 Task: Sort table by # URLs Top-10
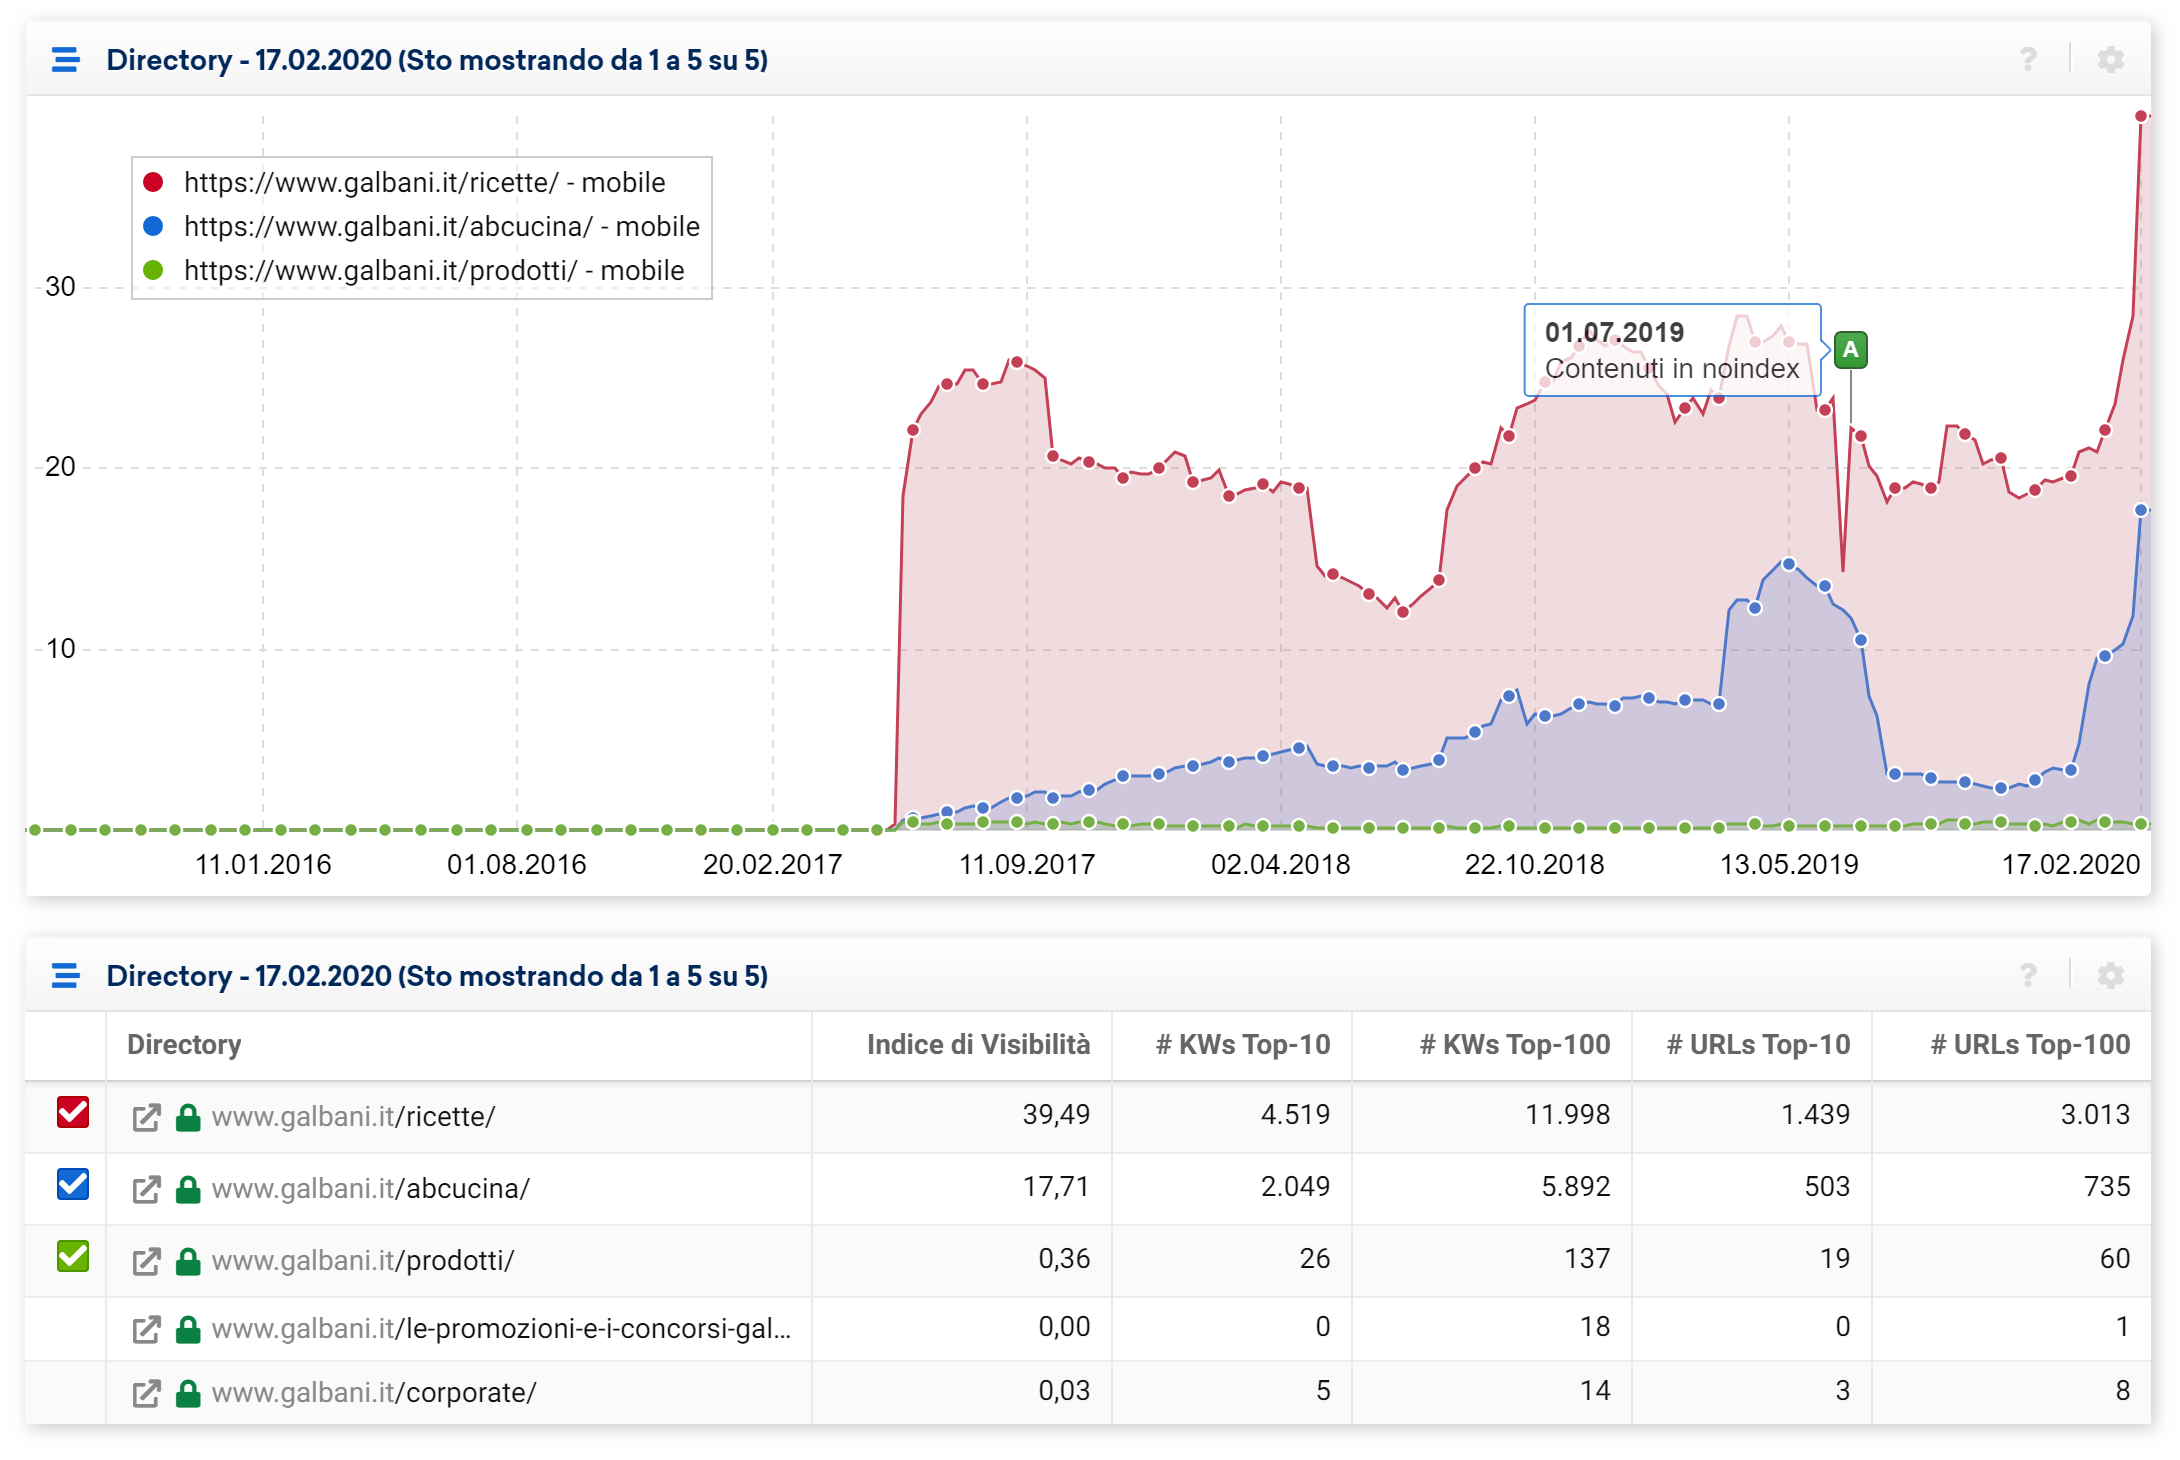tap(1758, 1045)
